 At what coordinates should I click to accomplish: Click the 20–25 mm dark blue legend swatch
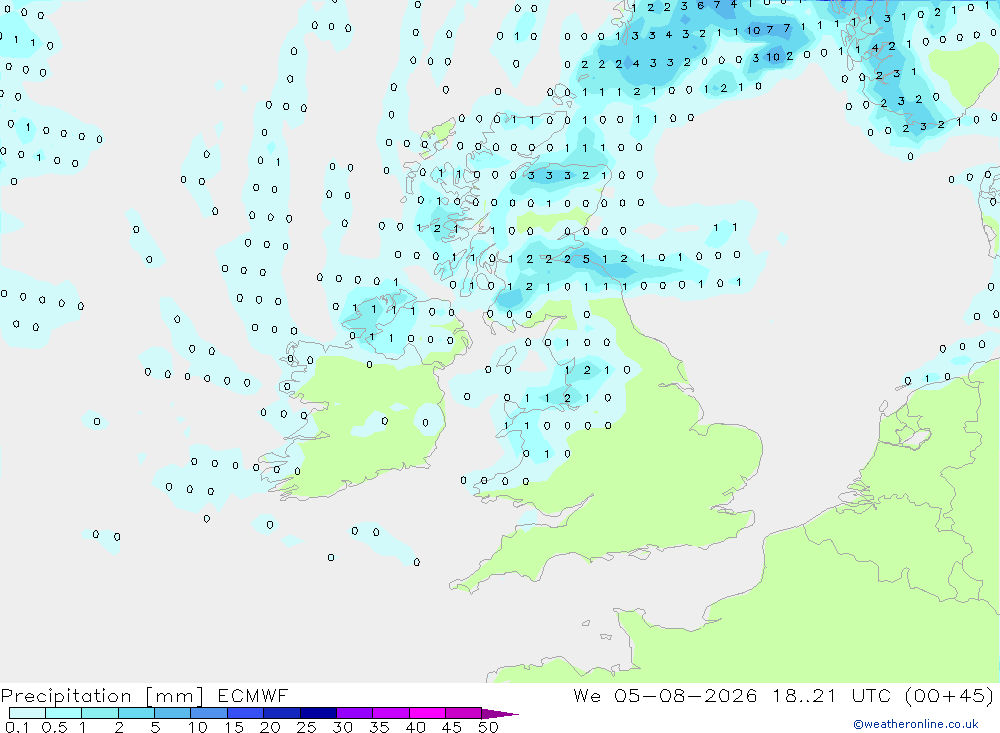281,713
